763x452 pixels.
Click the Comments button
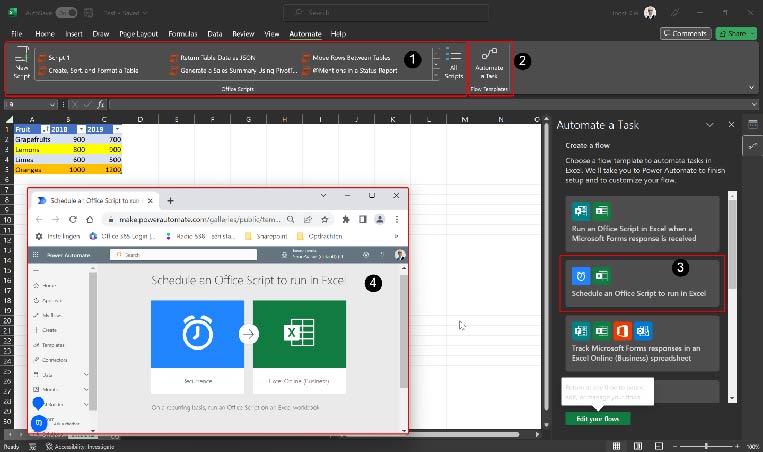coord(686,34)
